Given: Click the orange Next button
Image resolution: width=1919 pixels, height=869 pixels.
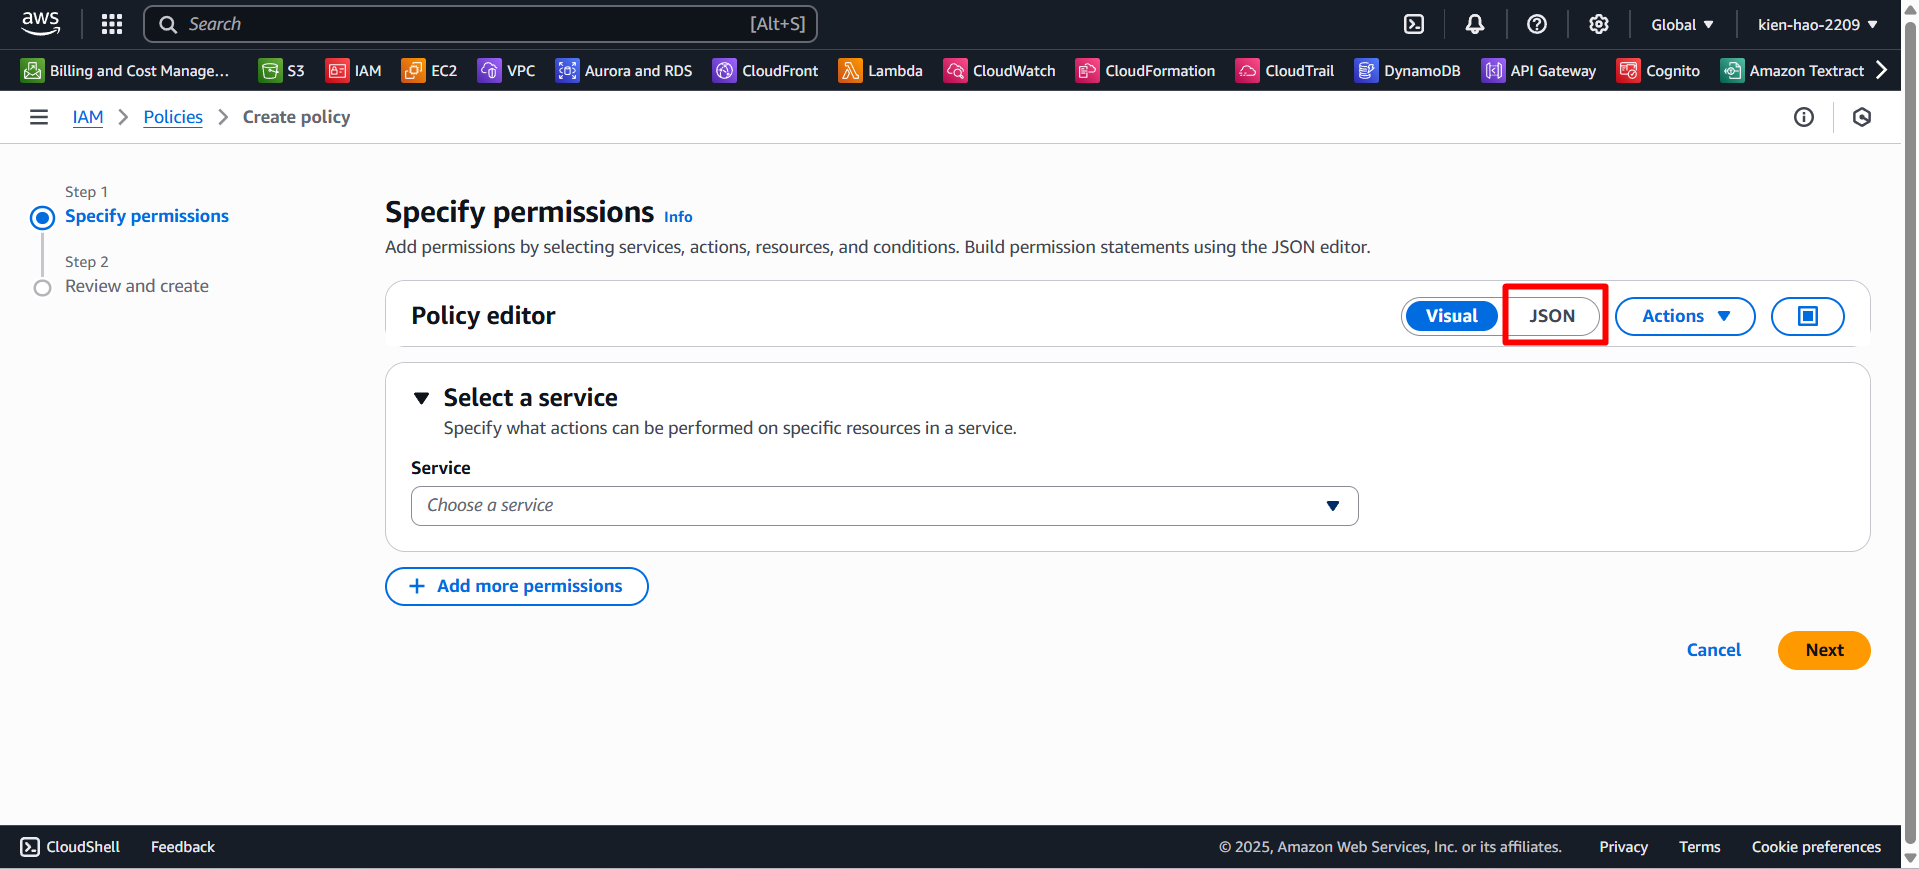Looking at the screenshot, I should [x=1823, y=650].
